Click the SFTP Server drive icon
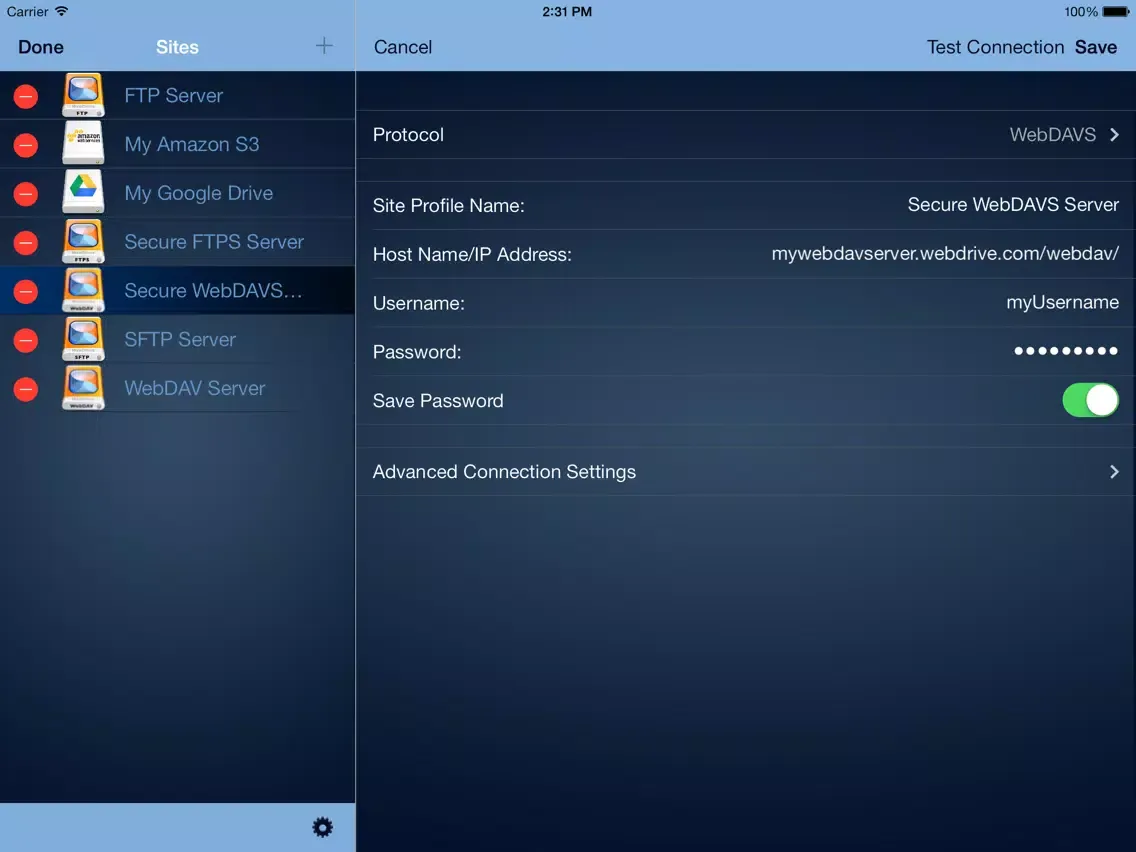 [83, 339]
